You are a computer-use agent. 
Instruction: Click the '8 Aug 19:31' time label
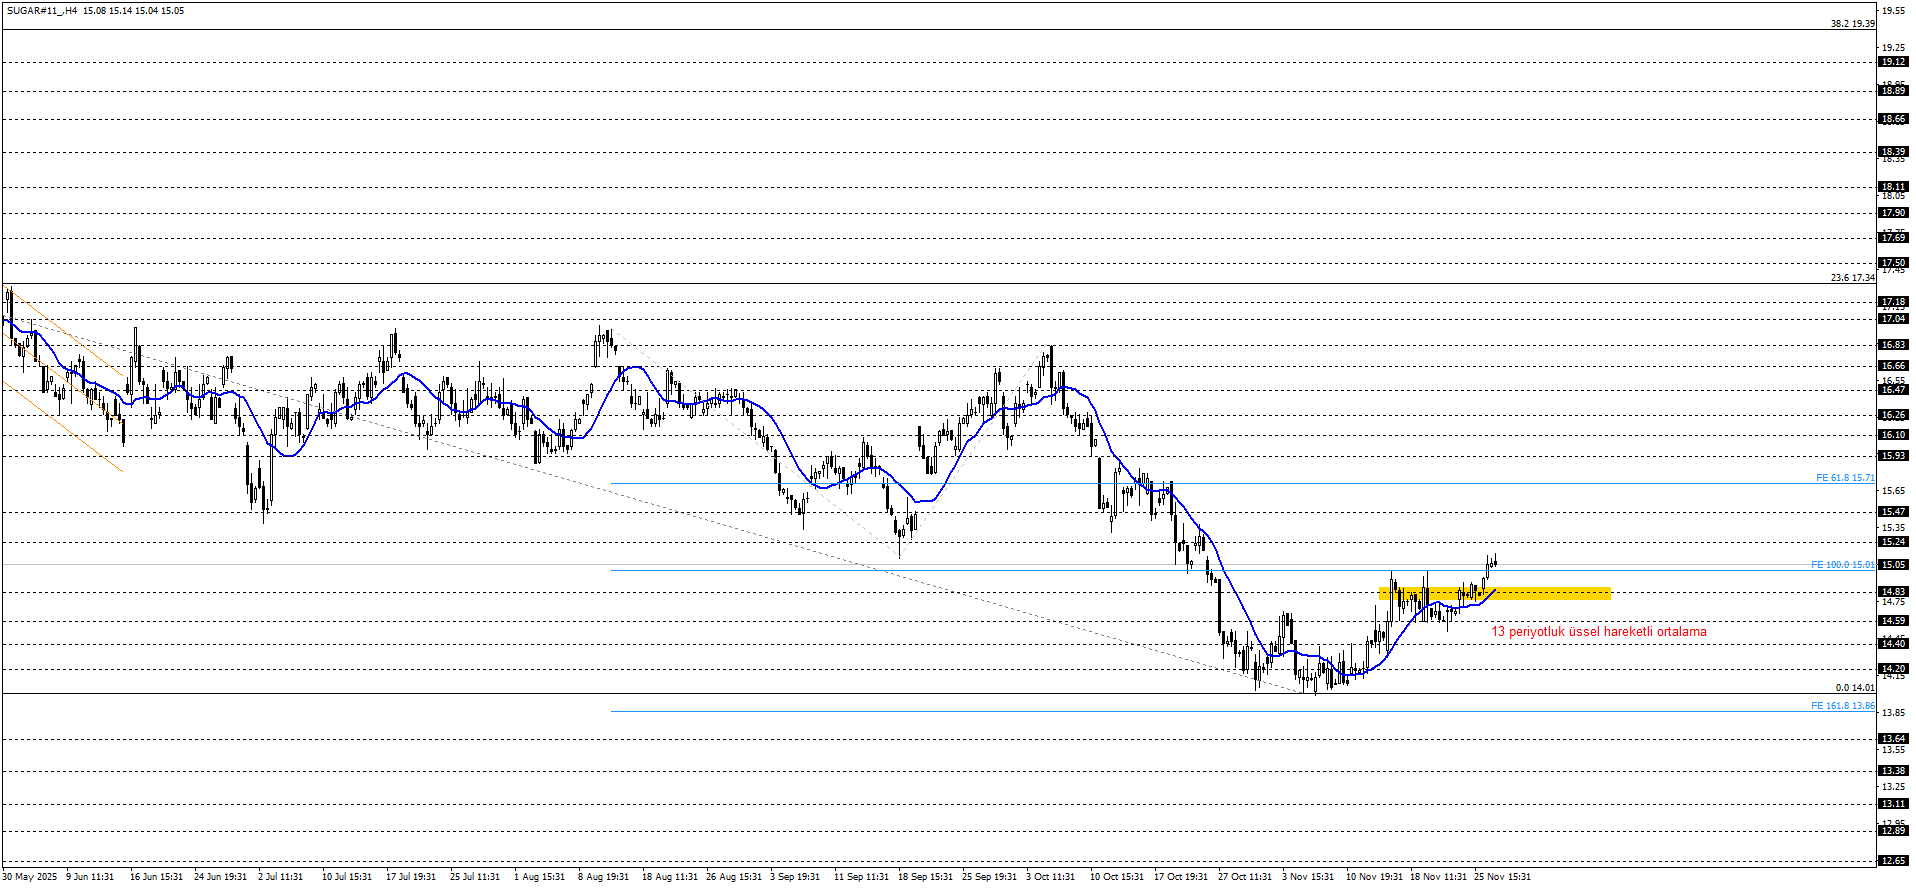pos(603,877)
